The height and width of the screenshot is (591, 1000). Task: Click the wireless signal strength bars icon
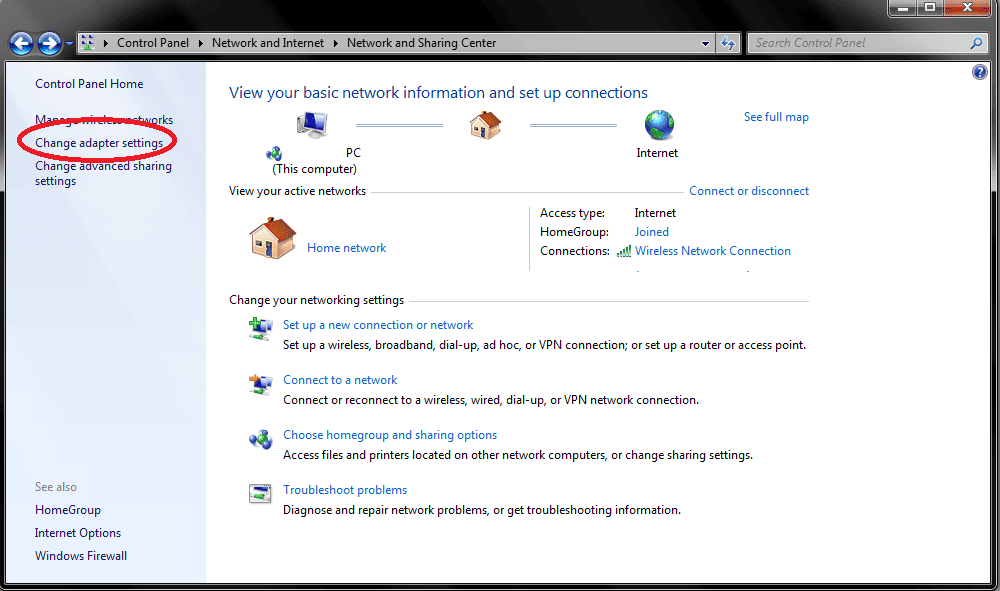click(x=622, y=251)
